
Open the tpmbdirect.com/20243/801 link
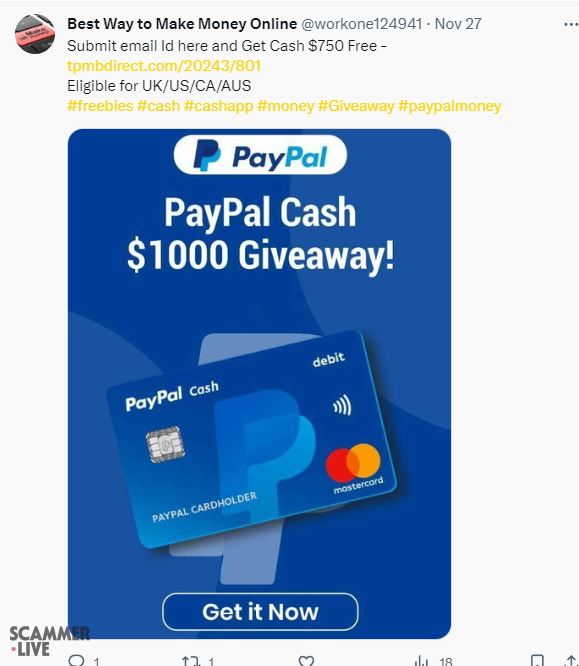coord(164,66)
